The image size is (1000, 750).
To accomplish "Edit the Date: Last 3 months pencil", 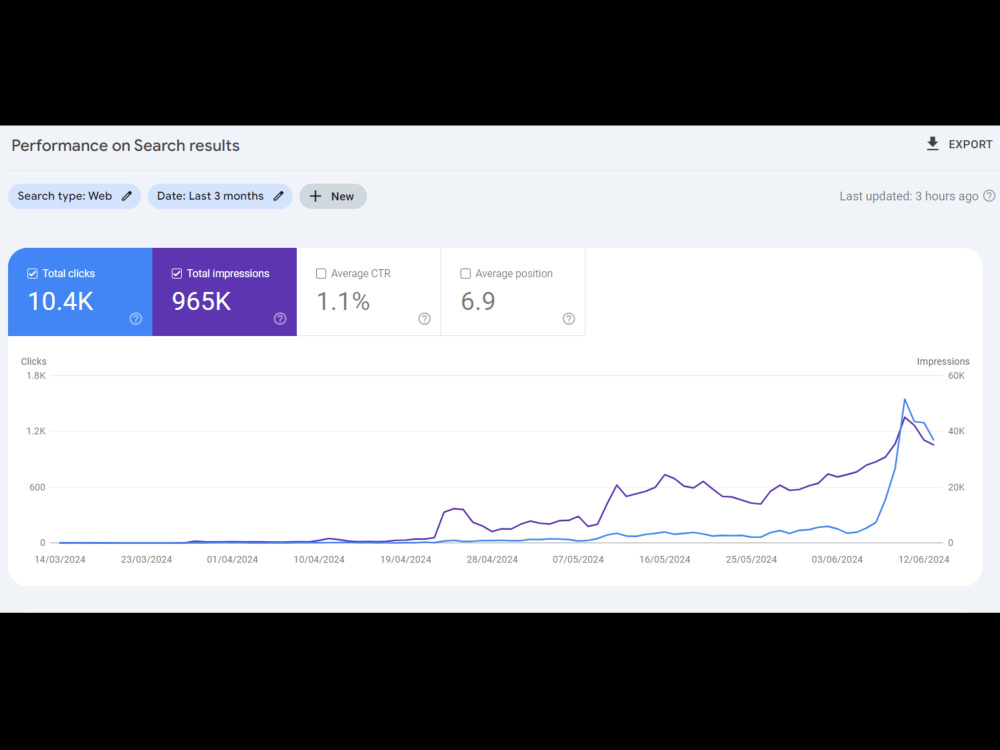I will [x=279, y=196].
